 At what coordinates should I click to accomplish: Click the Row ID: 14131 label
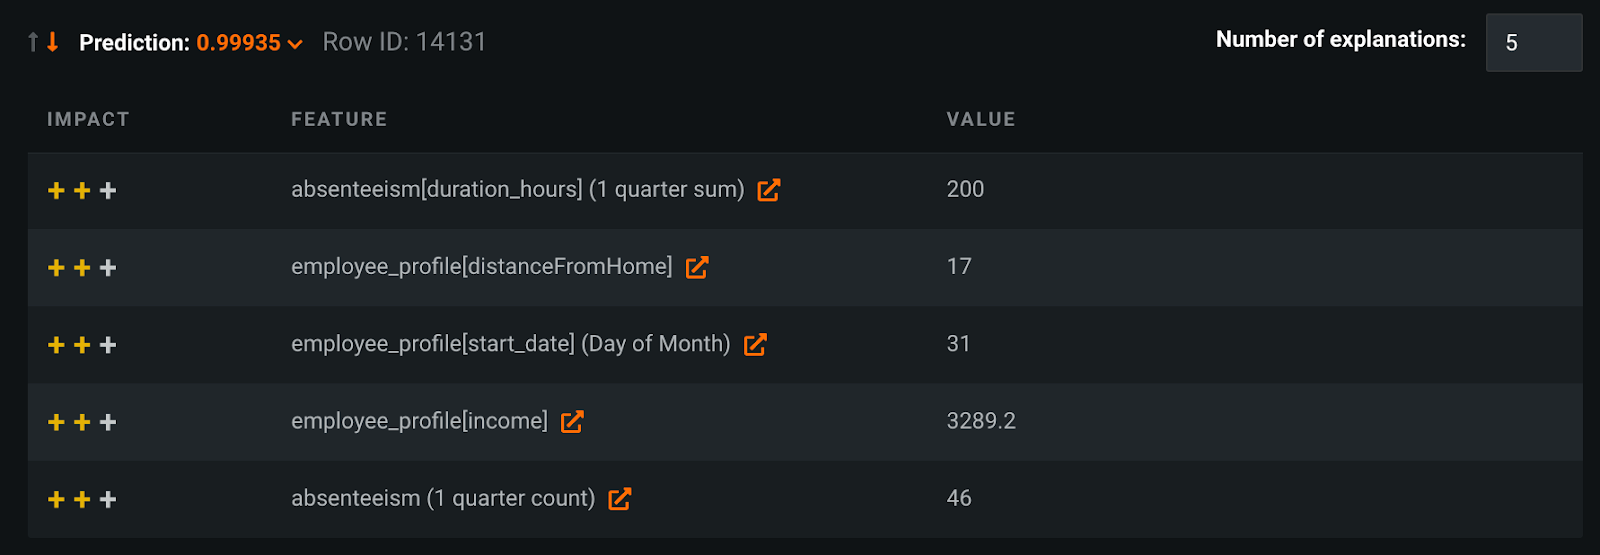[x=404, y=42]
